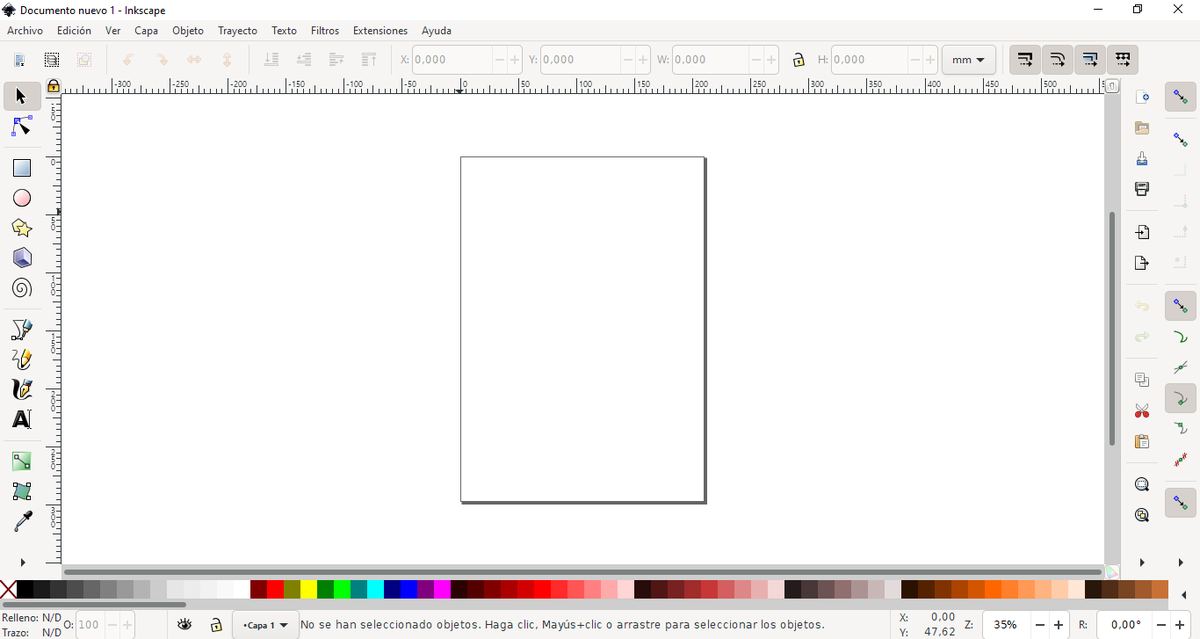The image size is (1200, 639).
Task: Pick the Spiral tool
Action: pos(21,288)
